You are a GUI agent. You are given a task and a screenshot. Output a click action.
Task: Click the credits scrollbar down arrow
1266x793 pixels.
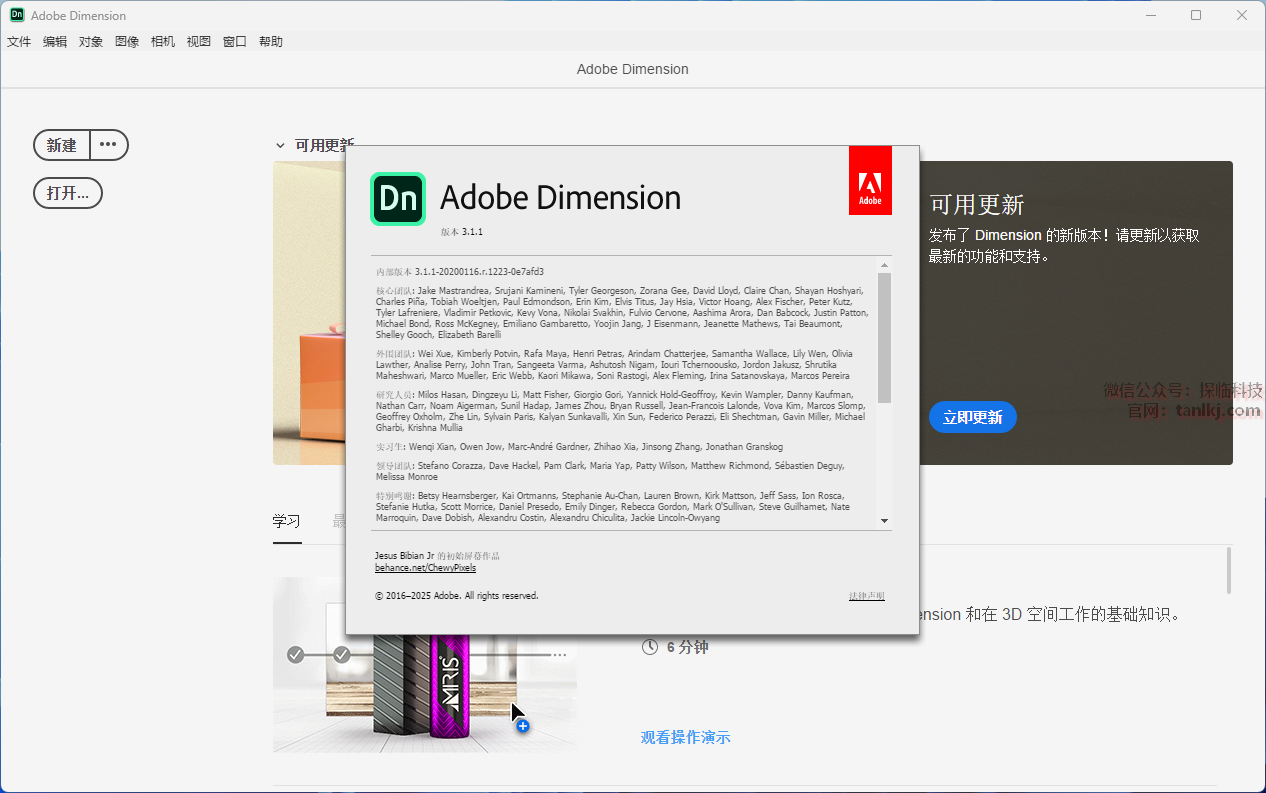(884, 521)
